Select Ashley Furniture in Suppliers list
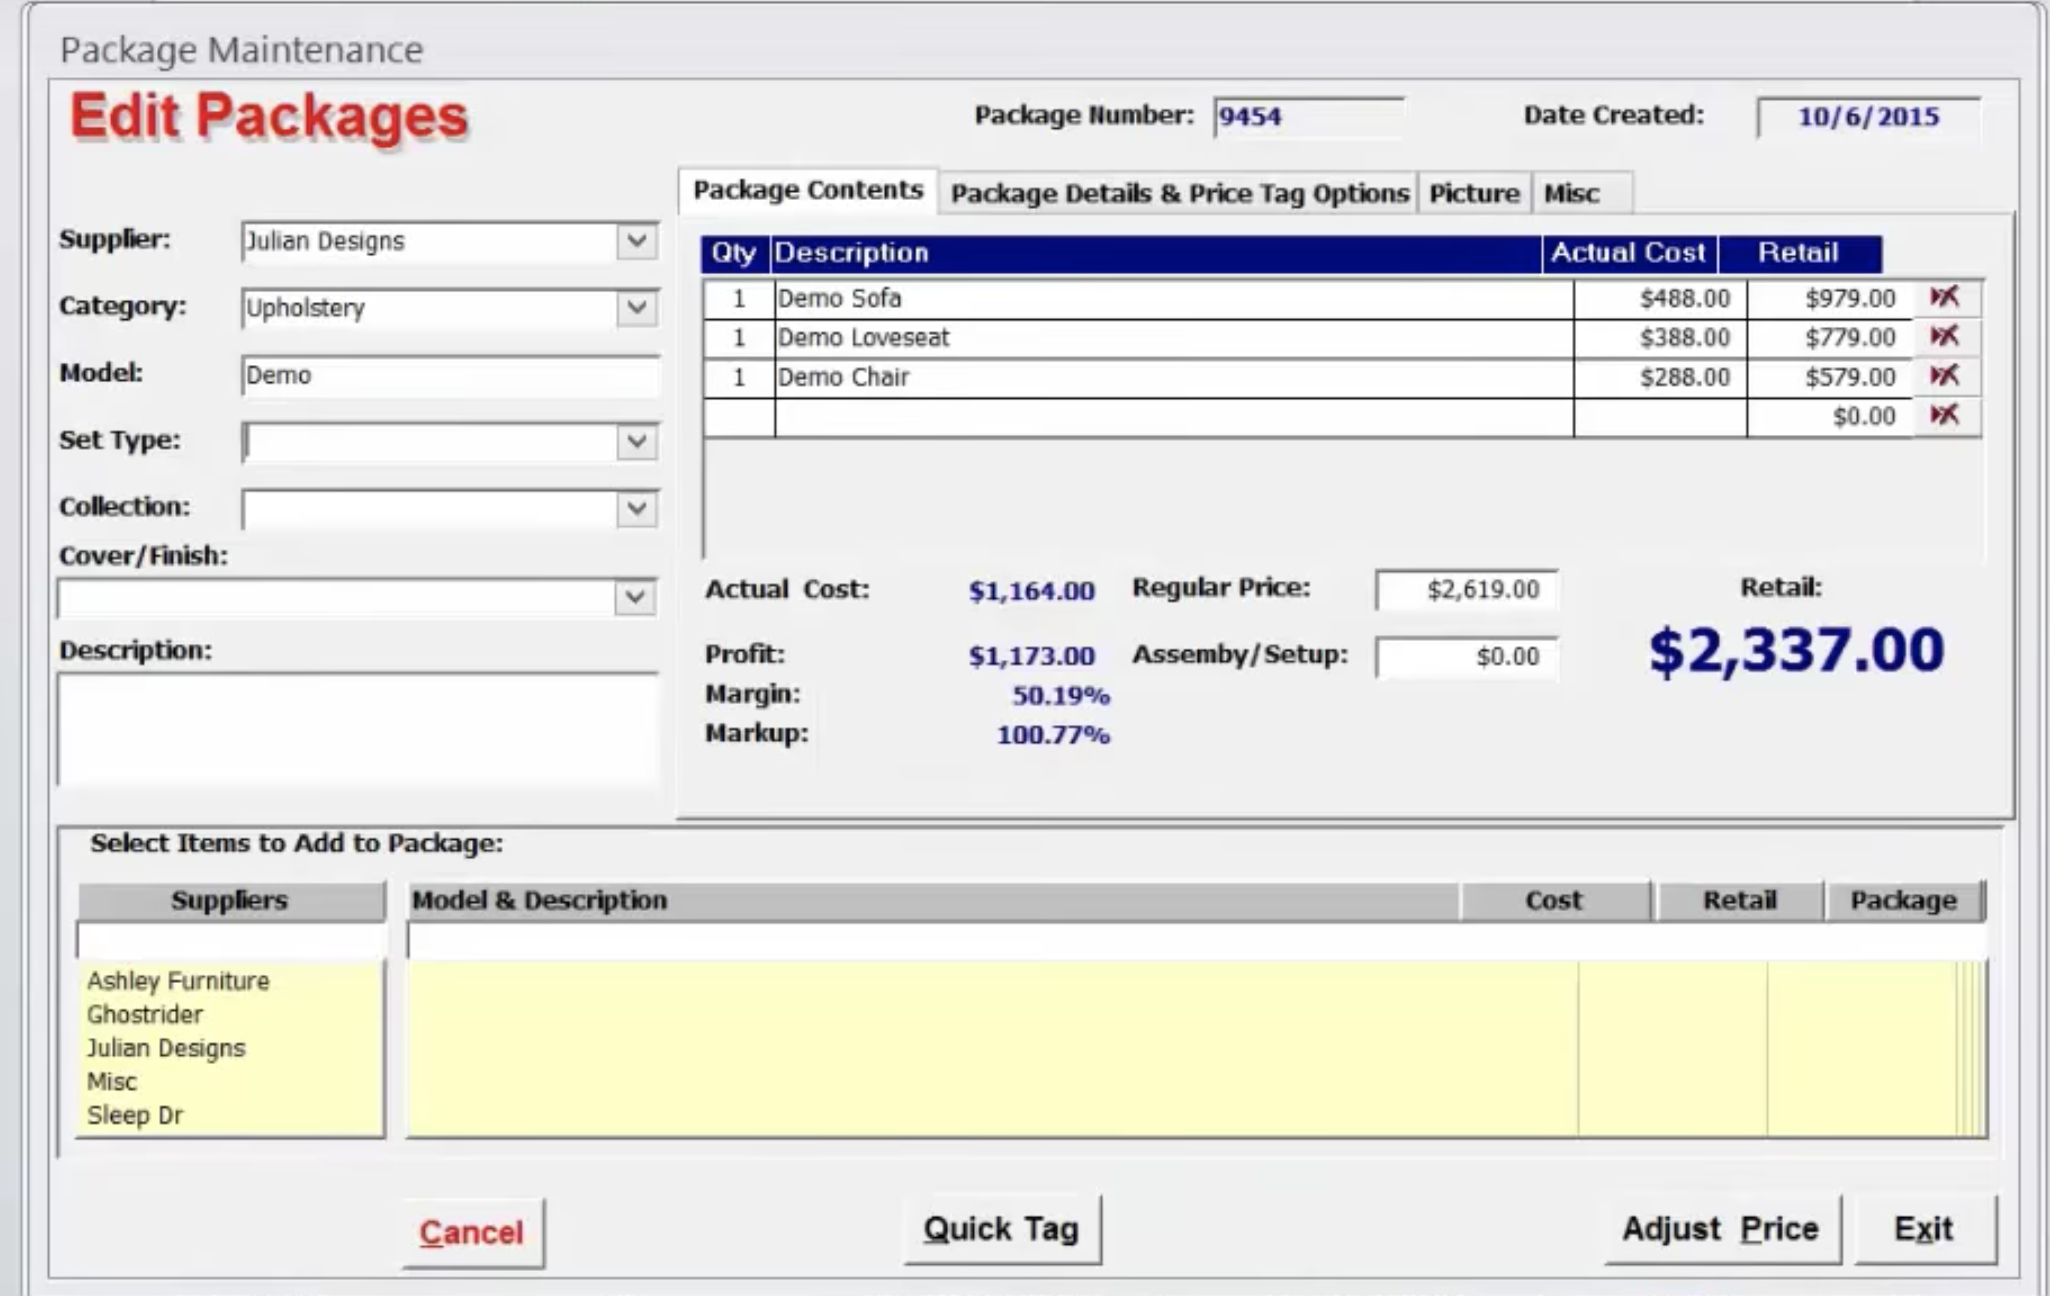 pos(178,981)
